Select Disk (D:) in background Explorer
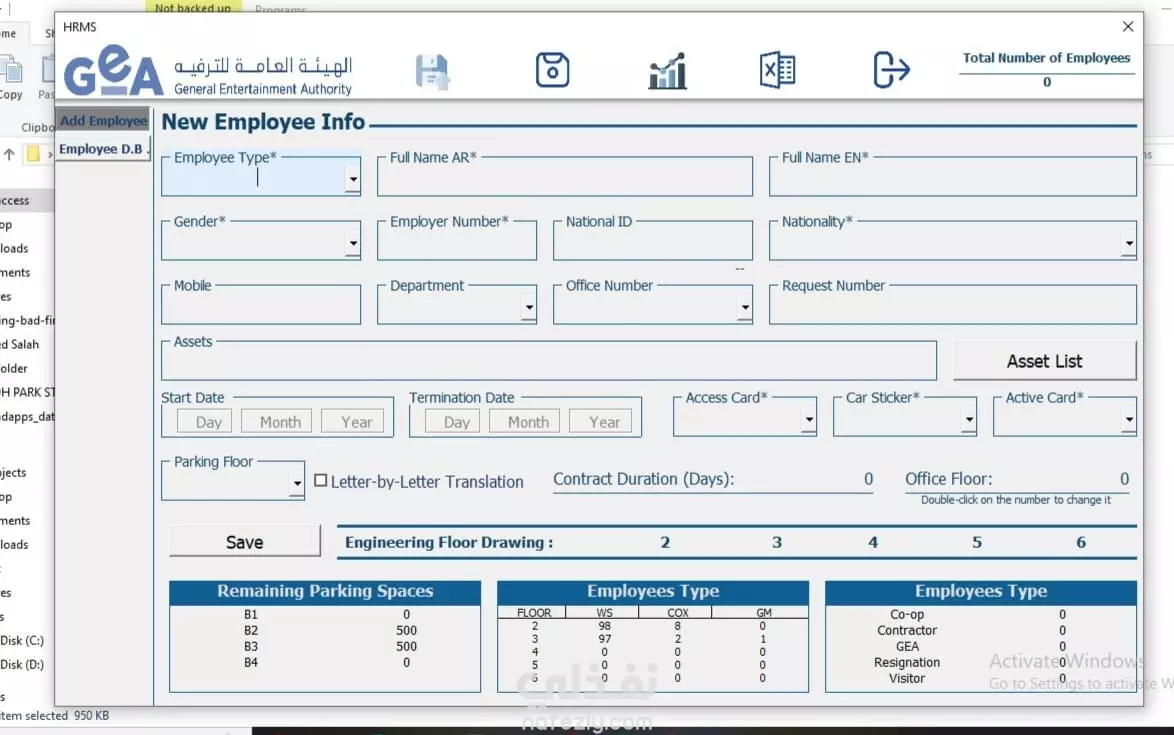This screenshot has height=735, width=1174. click(22, 665)
